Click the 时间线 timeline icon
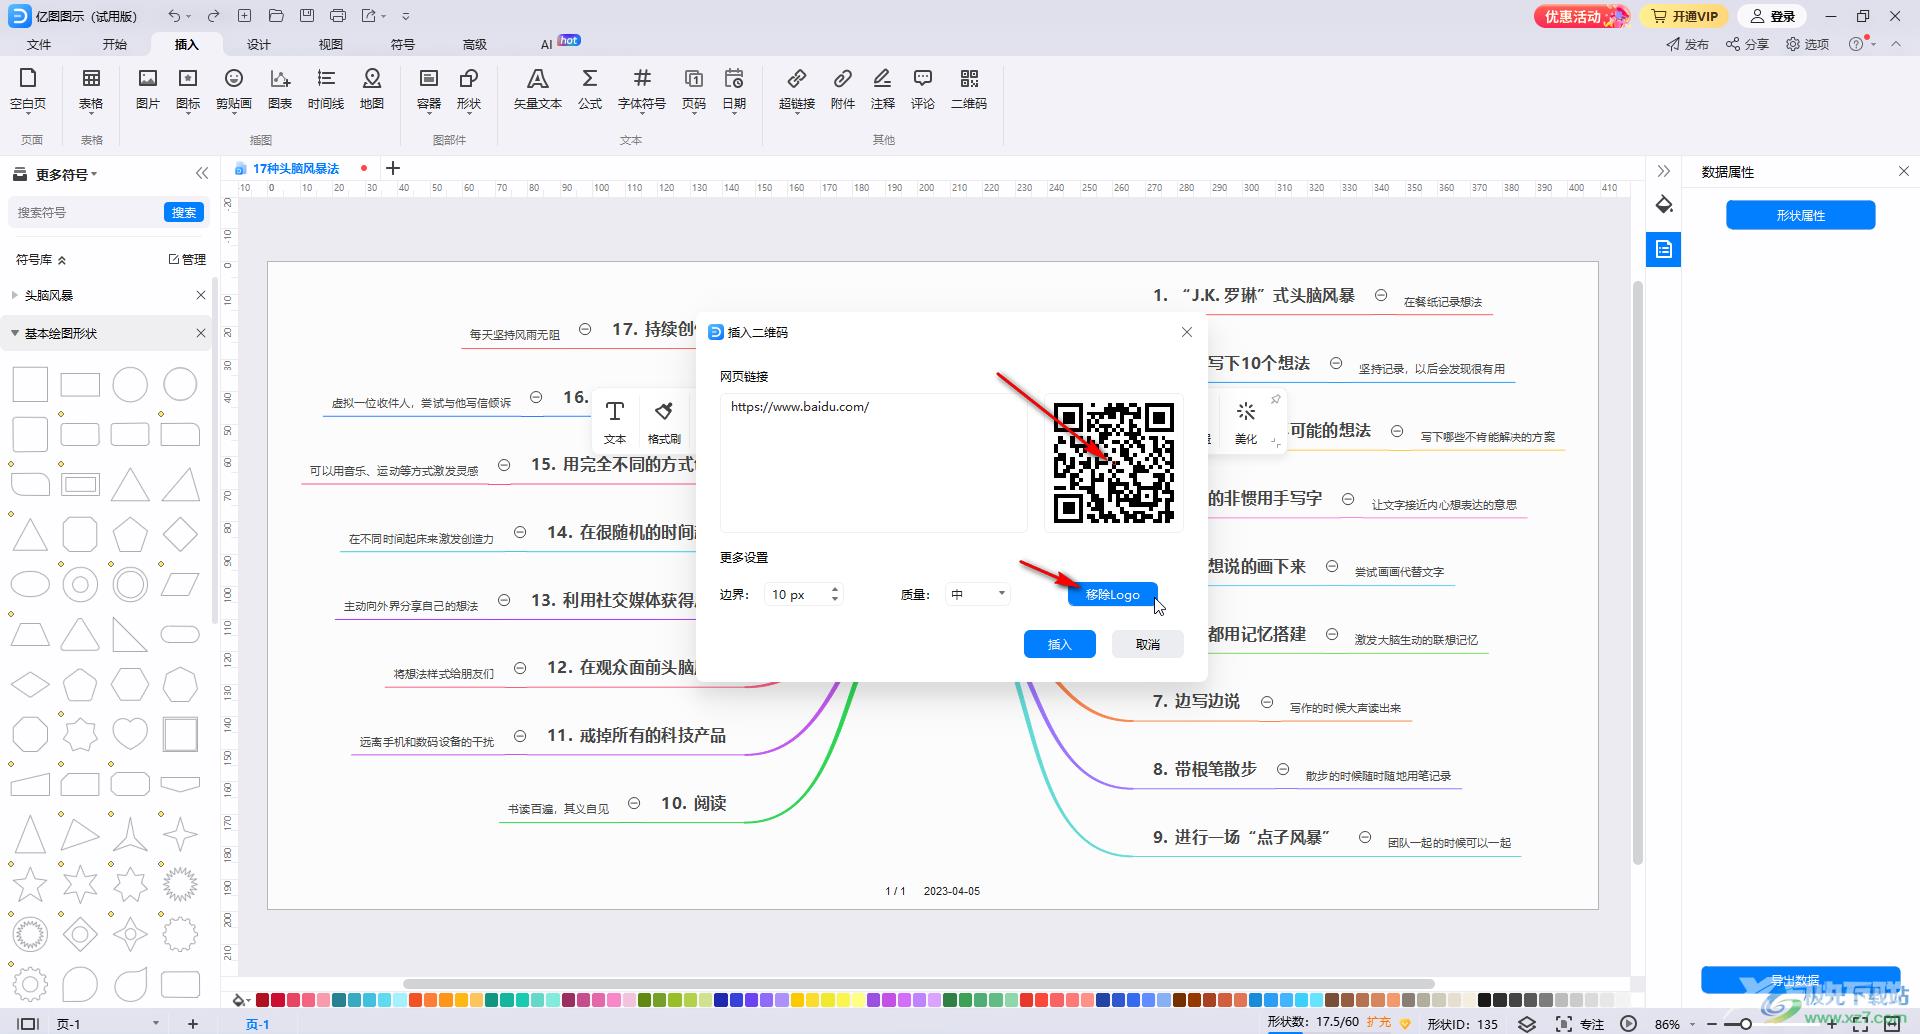This screenshot has width=1920, height=1034. tap(326, 89)
